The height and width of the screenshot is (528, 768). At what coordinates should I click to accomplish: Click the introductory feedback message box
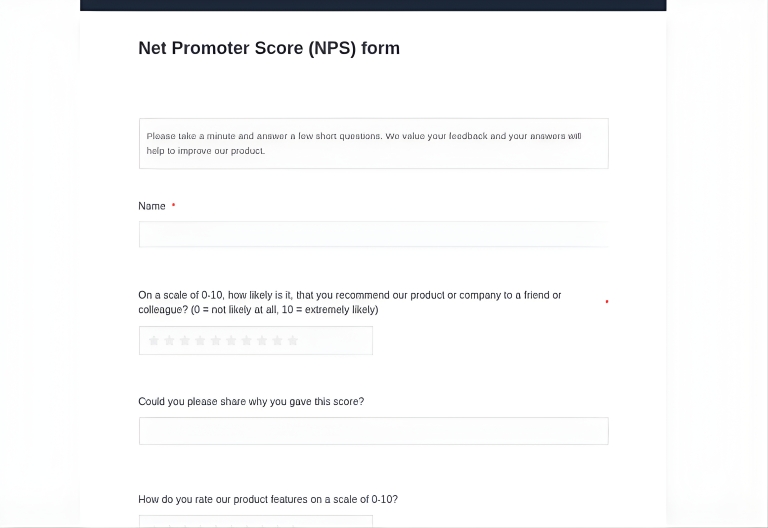(373, 143)
